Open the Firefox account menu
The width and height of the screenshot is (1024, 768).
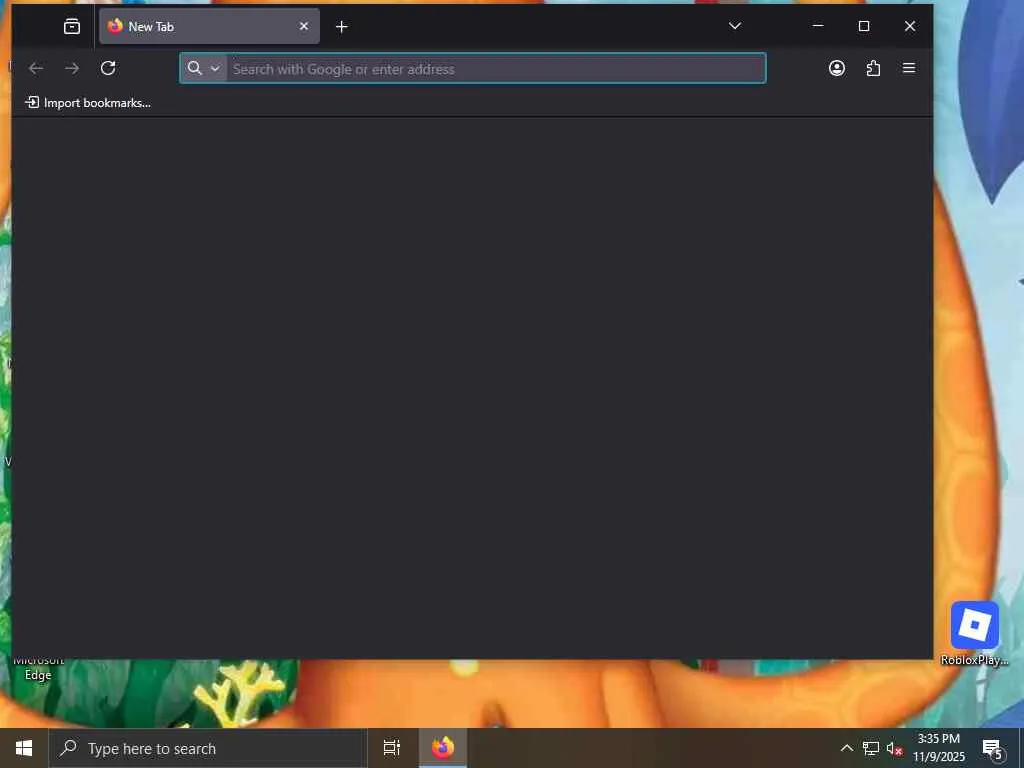pyautogui.click(x=837, y=68)
